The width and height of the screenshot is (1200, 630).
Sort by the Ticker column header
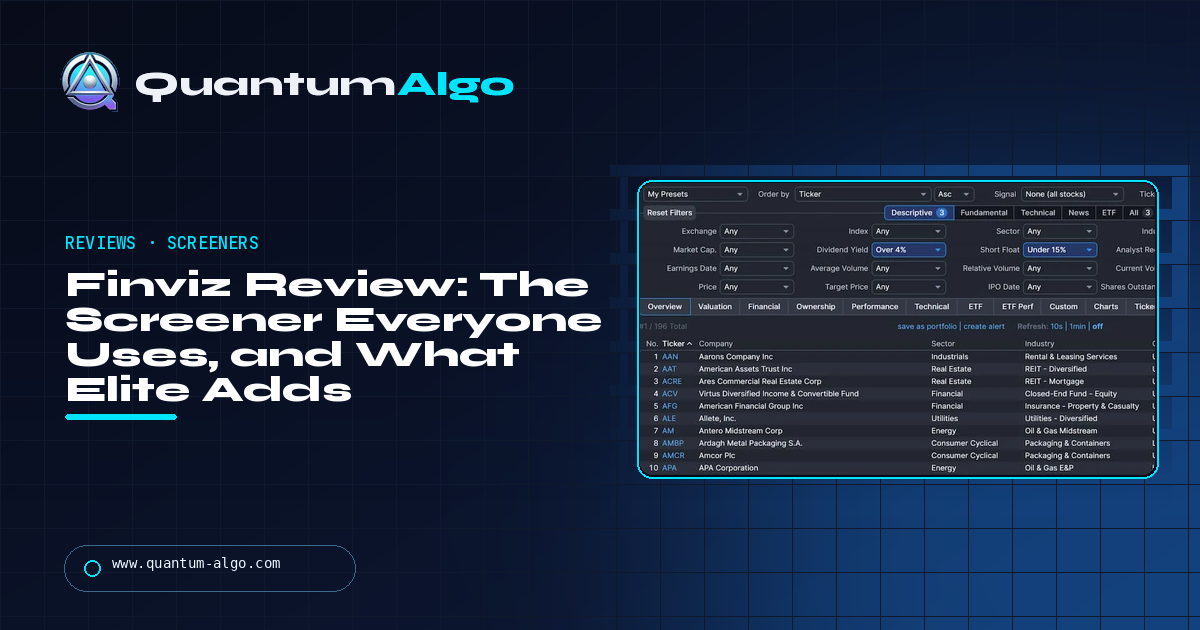(x=677, y=344)
